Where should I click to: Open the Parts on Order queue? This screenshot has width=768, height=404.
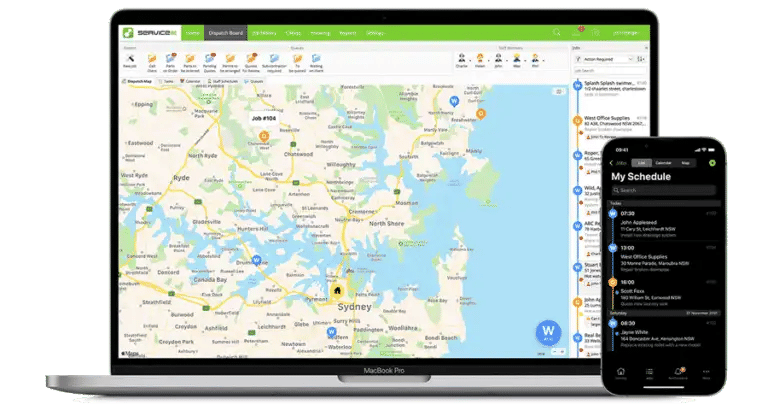170,63
